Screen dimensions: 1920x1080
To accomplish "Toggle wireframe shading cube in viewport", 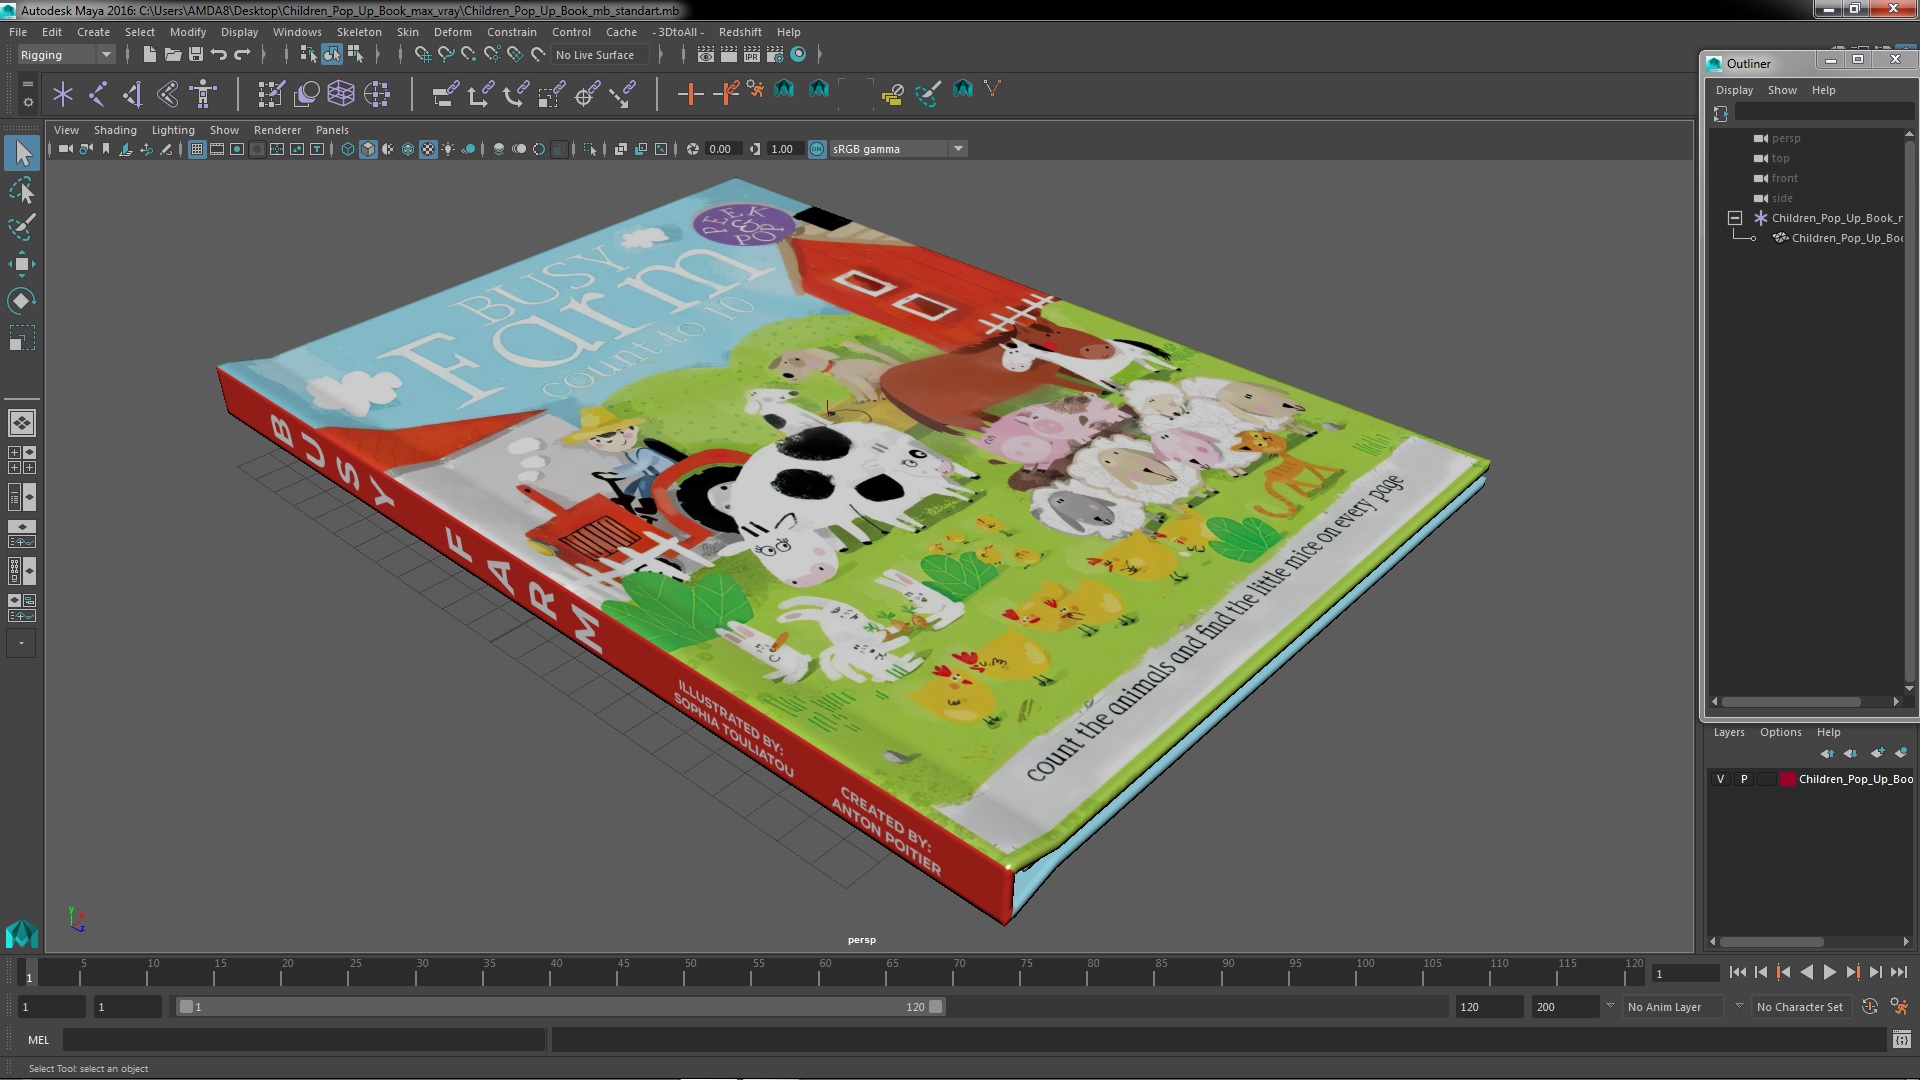I will click(x=348, y=149).
